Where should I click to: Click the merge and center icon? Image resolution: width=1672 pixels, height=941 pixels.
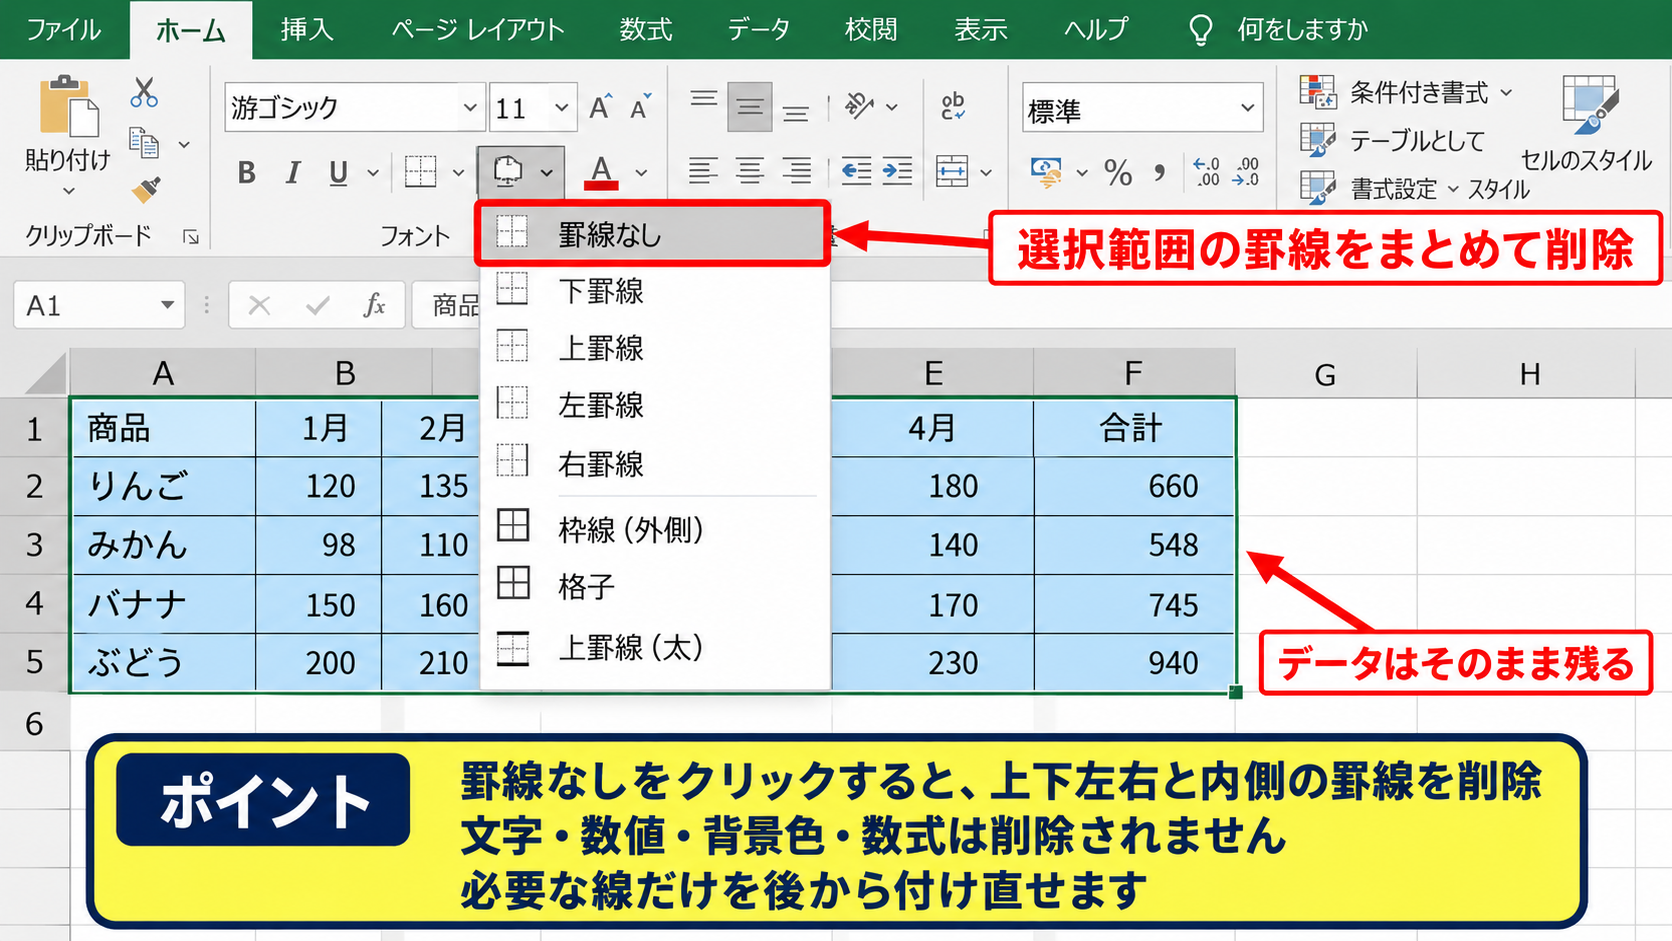(x=952, y=171)
